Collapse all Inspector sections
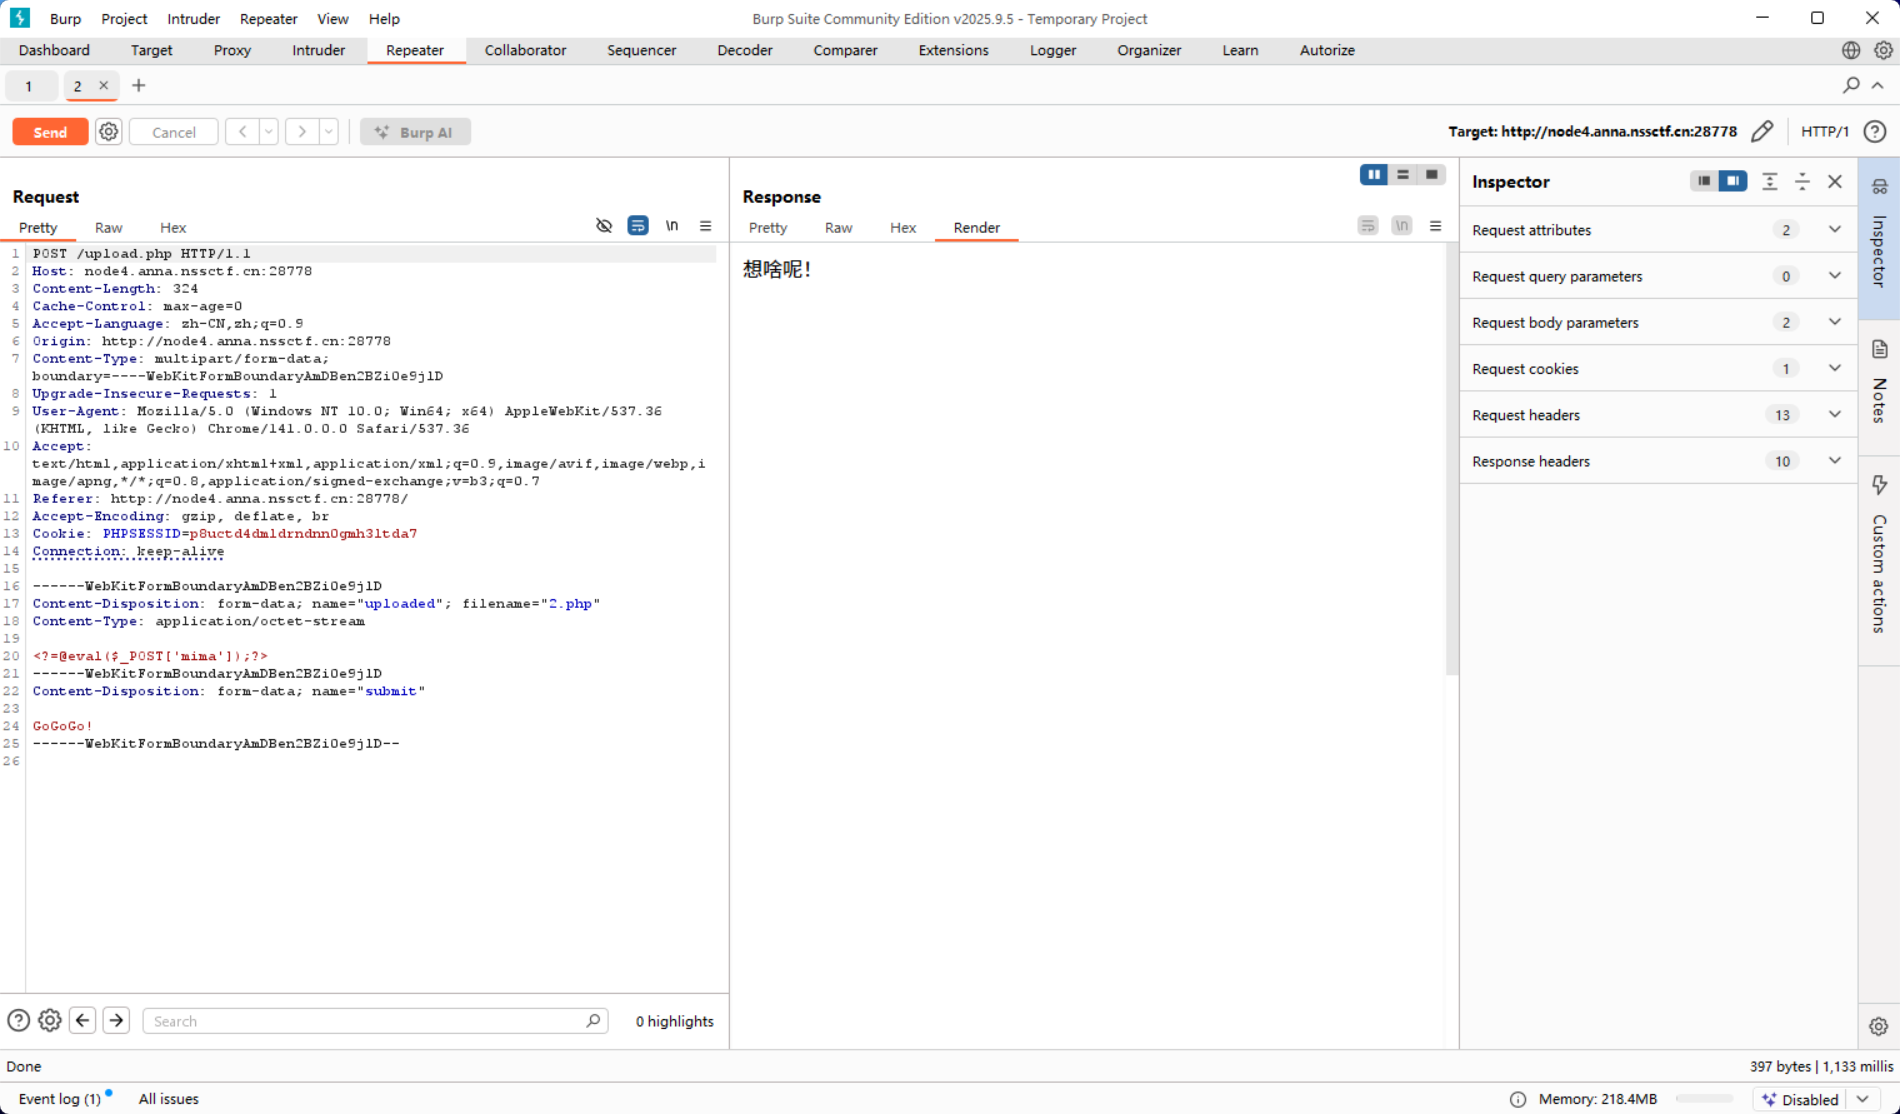 pos(1802,181)
